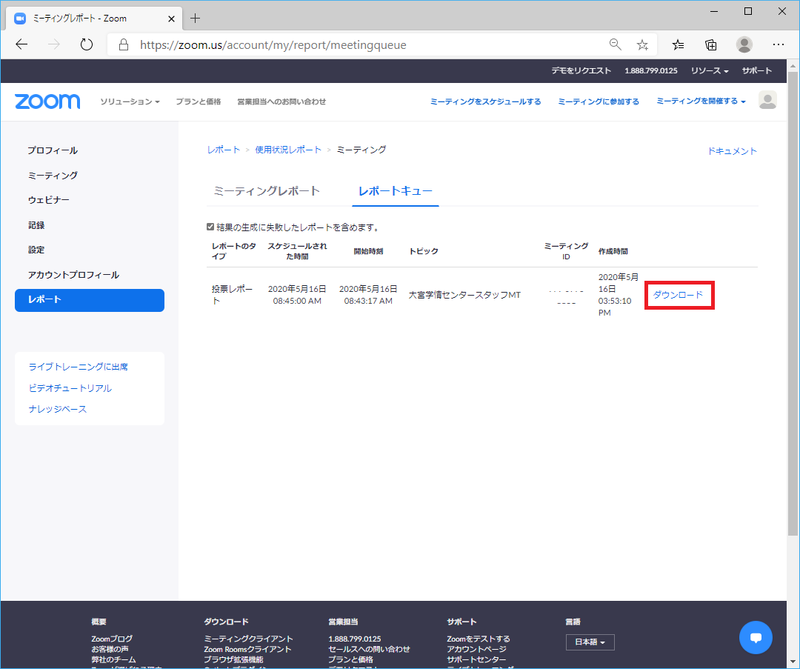The width and height of the screenshot is (800, 669).
Task: Open ミーティング in sidebar
Action: pyautogui.click(x=53, y=176)
